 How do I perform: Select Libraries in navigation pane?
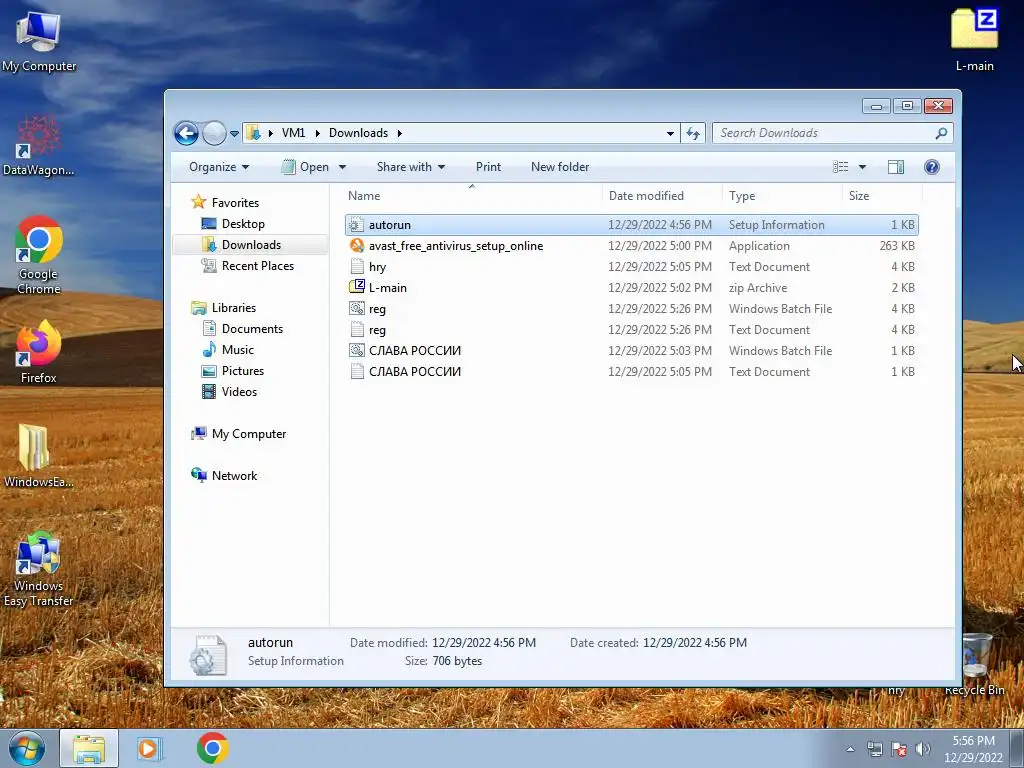coord(223,308)
